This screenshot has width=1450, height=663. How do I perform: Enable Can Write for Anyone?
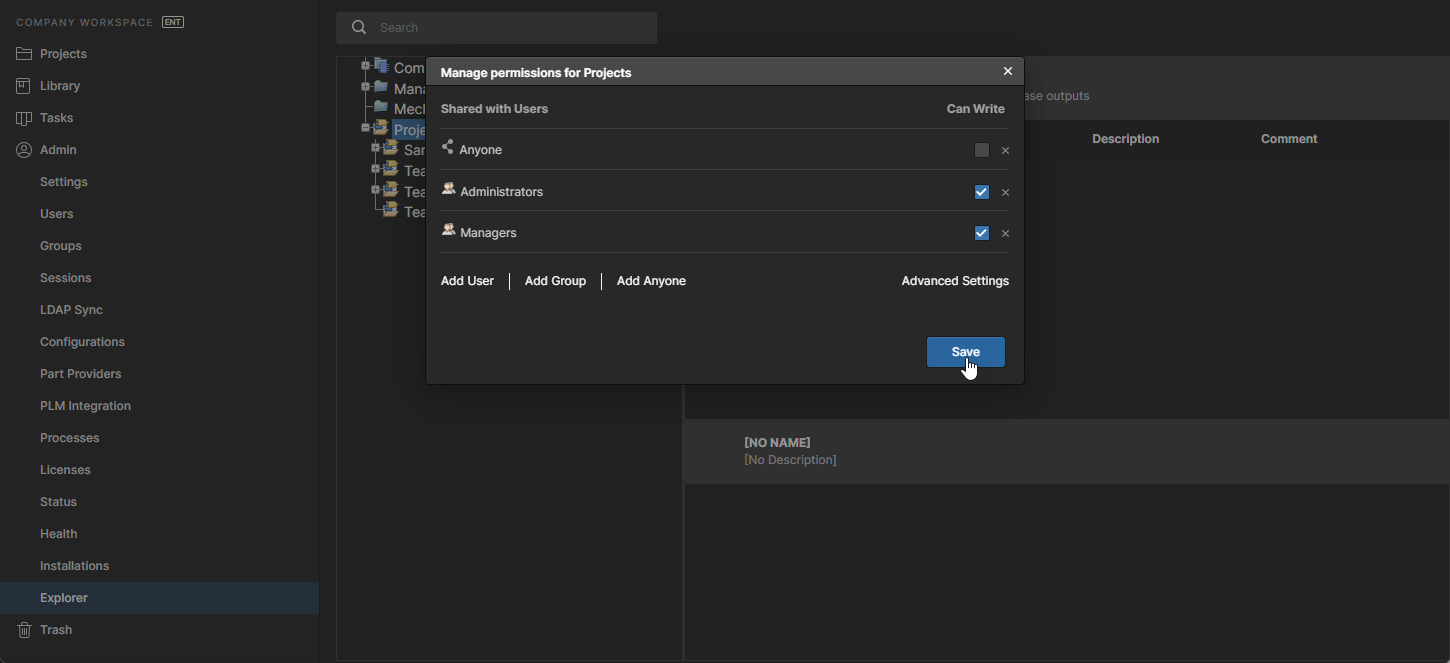[x=982, y=150]
